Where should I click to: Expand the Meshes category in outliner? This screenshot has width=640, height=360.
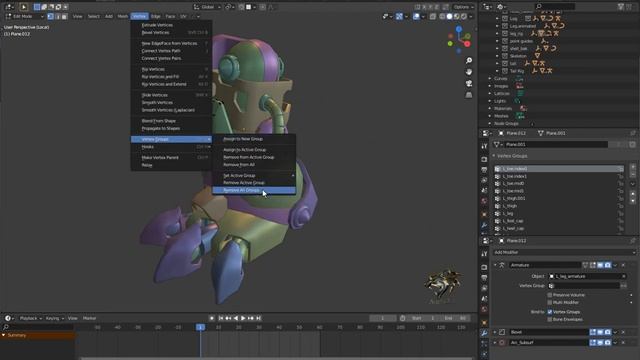490,116
